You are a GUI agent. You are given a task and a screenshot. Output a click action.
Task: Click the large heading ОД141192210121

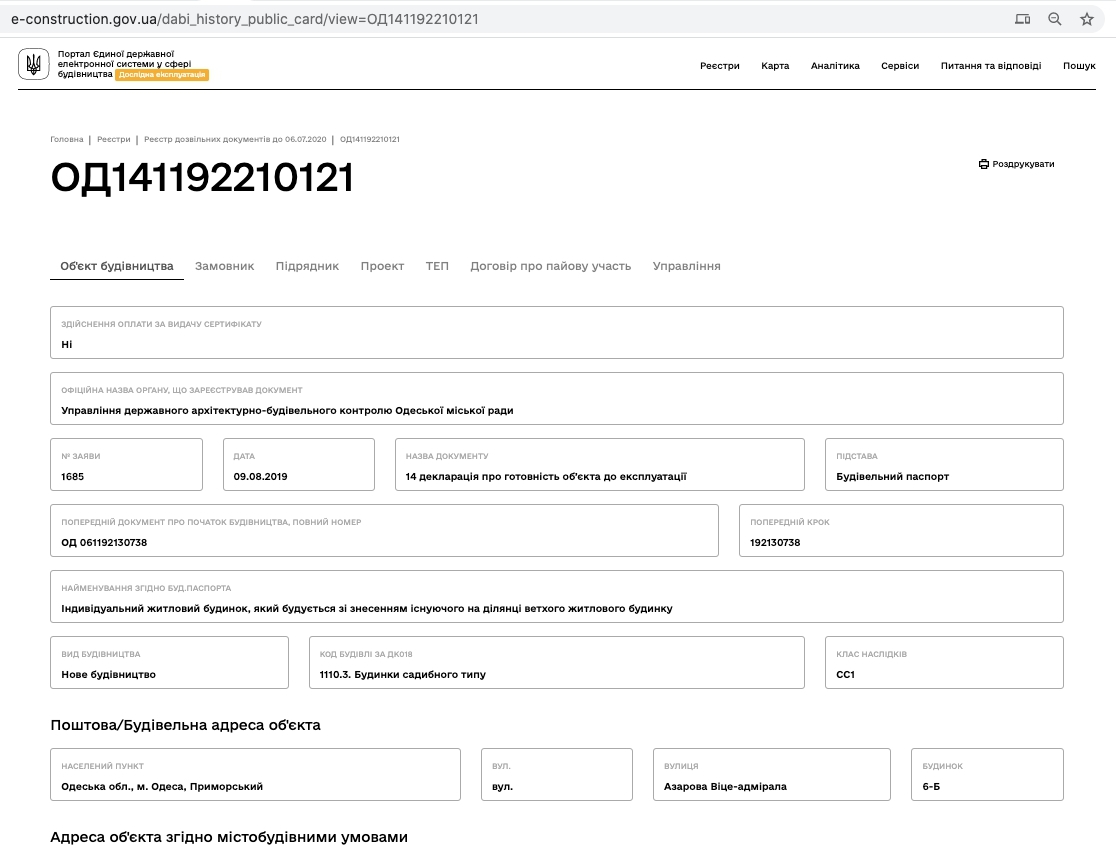point(202,177)
